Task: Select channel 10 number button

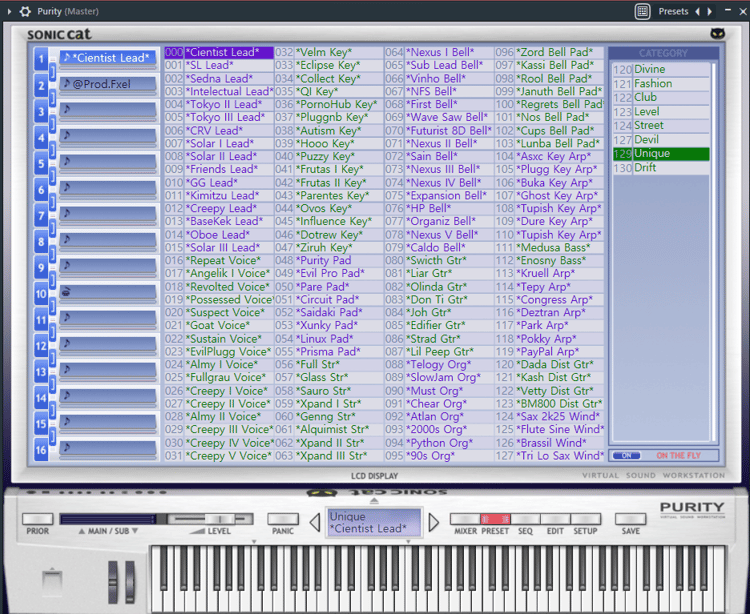Action: [41, 294]
